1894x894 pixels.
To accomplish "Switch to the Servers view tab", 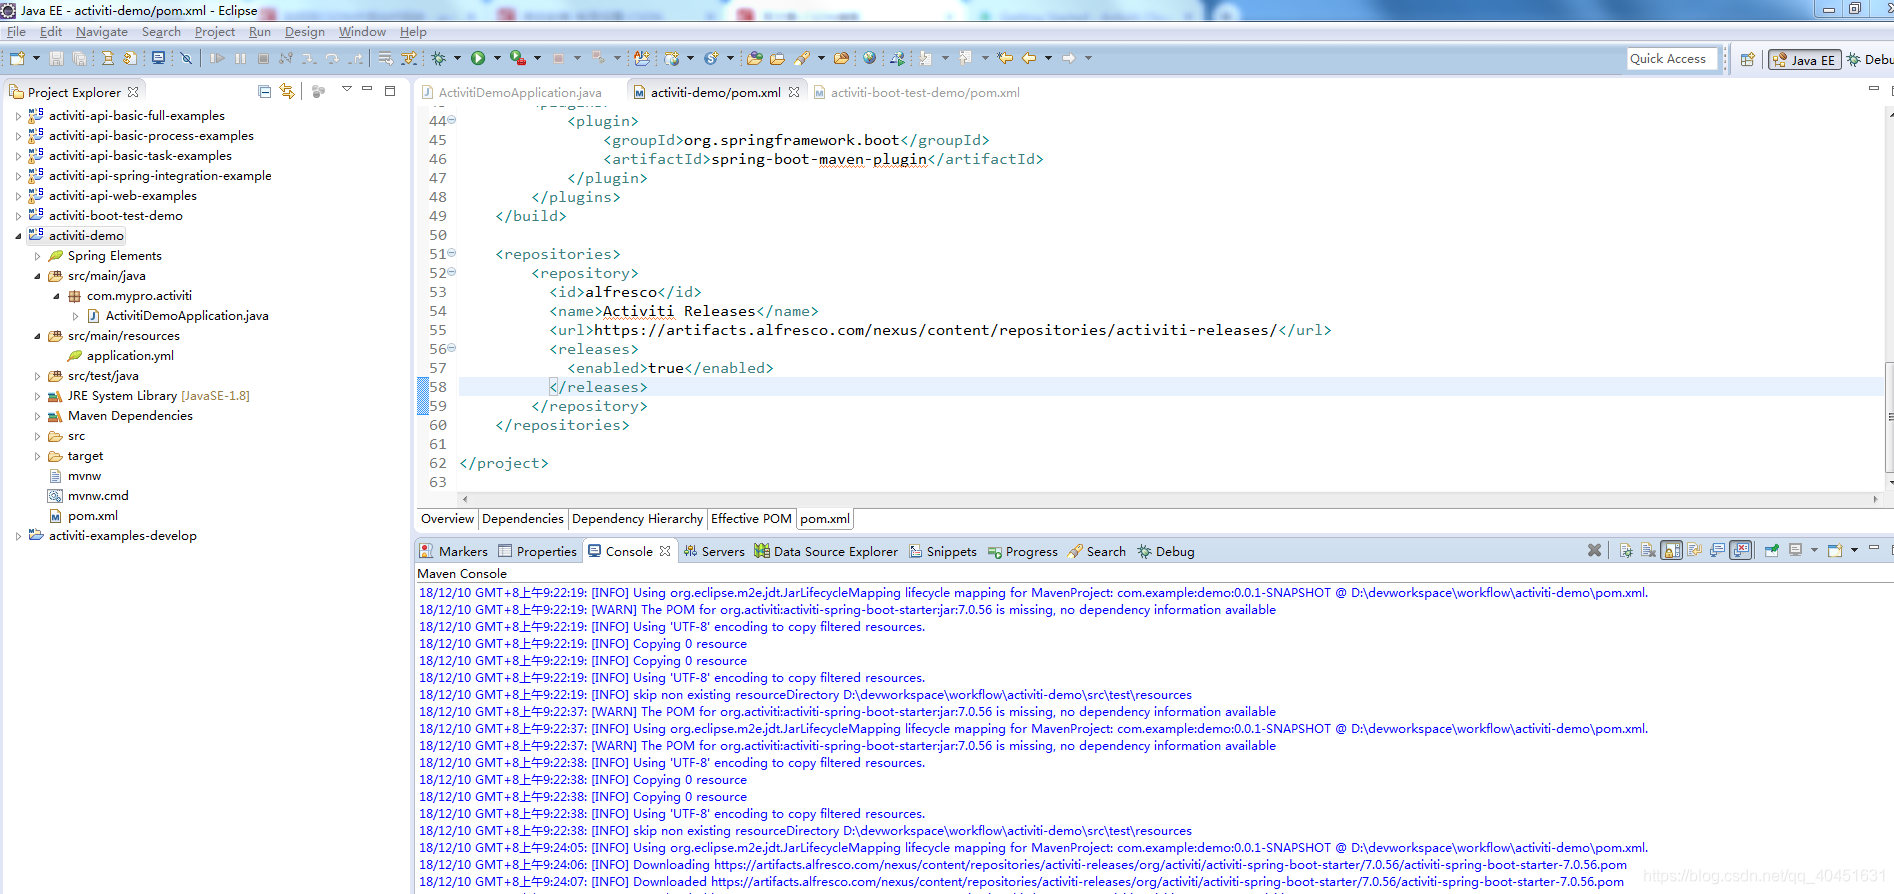I will point(714,551).
